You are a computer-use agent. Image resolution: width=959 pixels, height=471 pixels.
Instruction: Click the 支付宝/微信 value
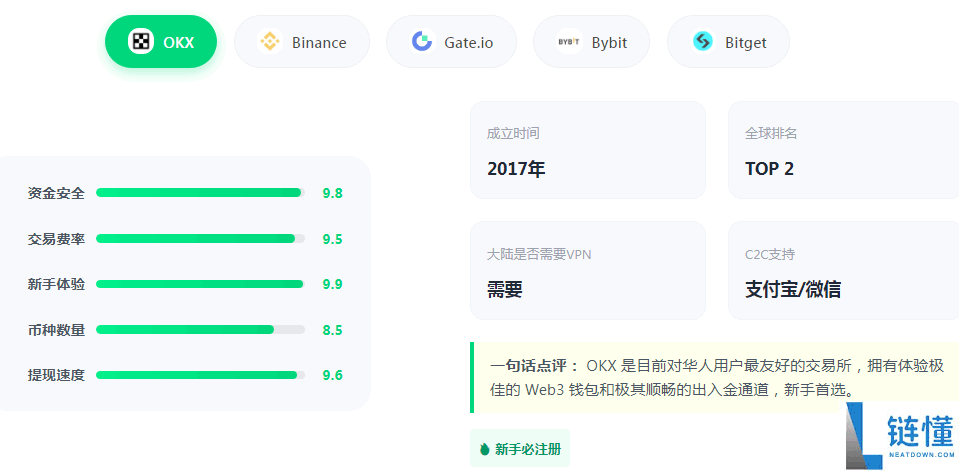(793, 289)
